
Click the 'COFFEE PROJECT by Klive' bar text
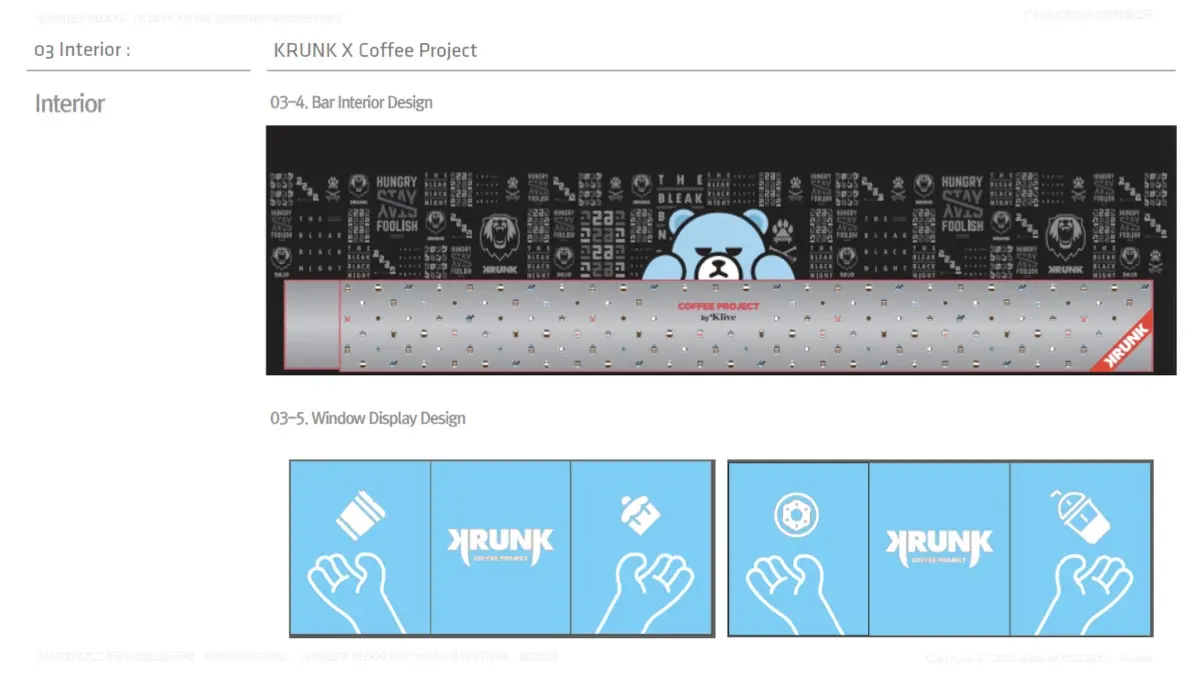(x=718, y=311)
